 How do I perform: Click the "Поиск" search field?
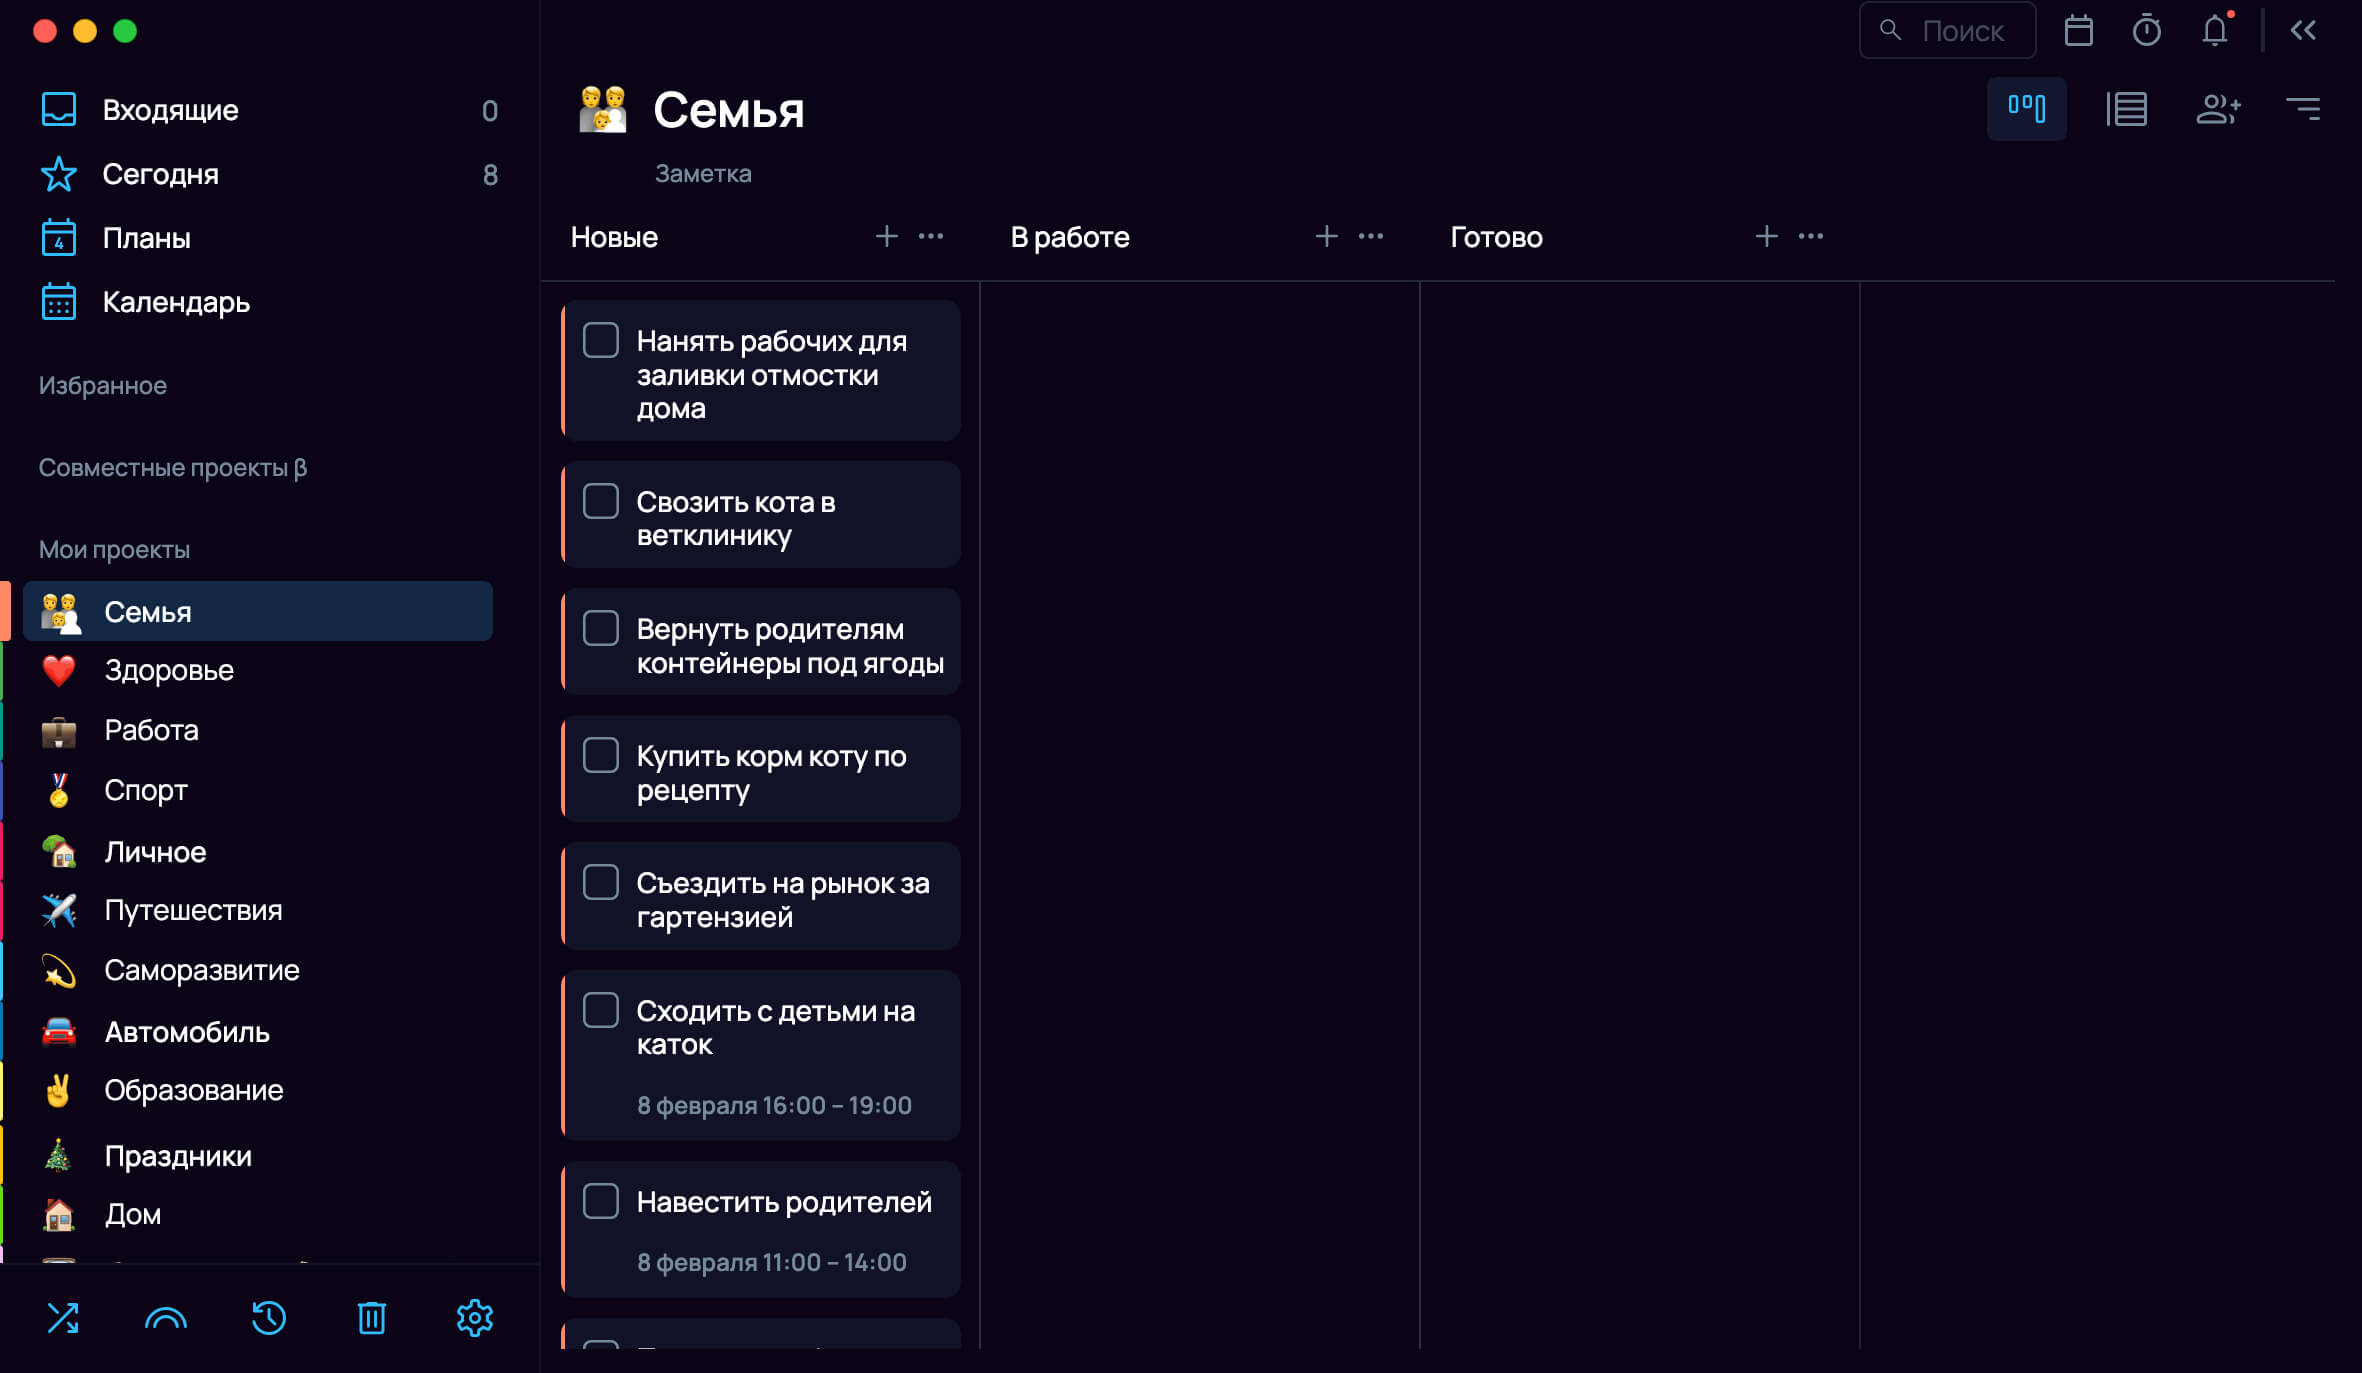[1947, 31]
